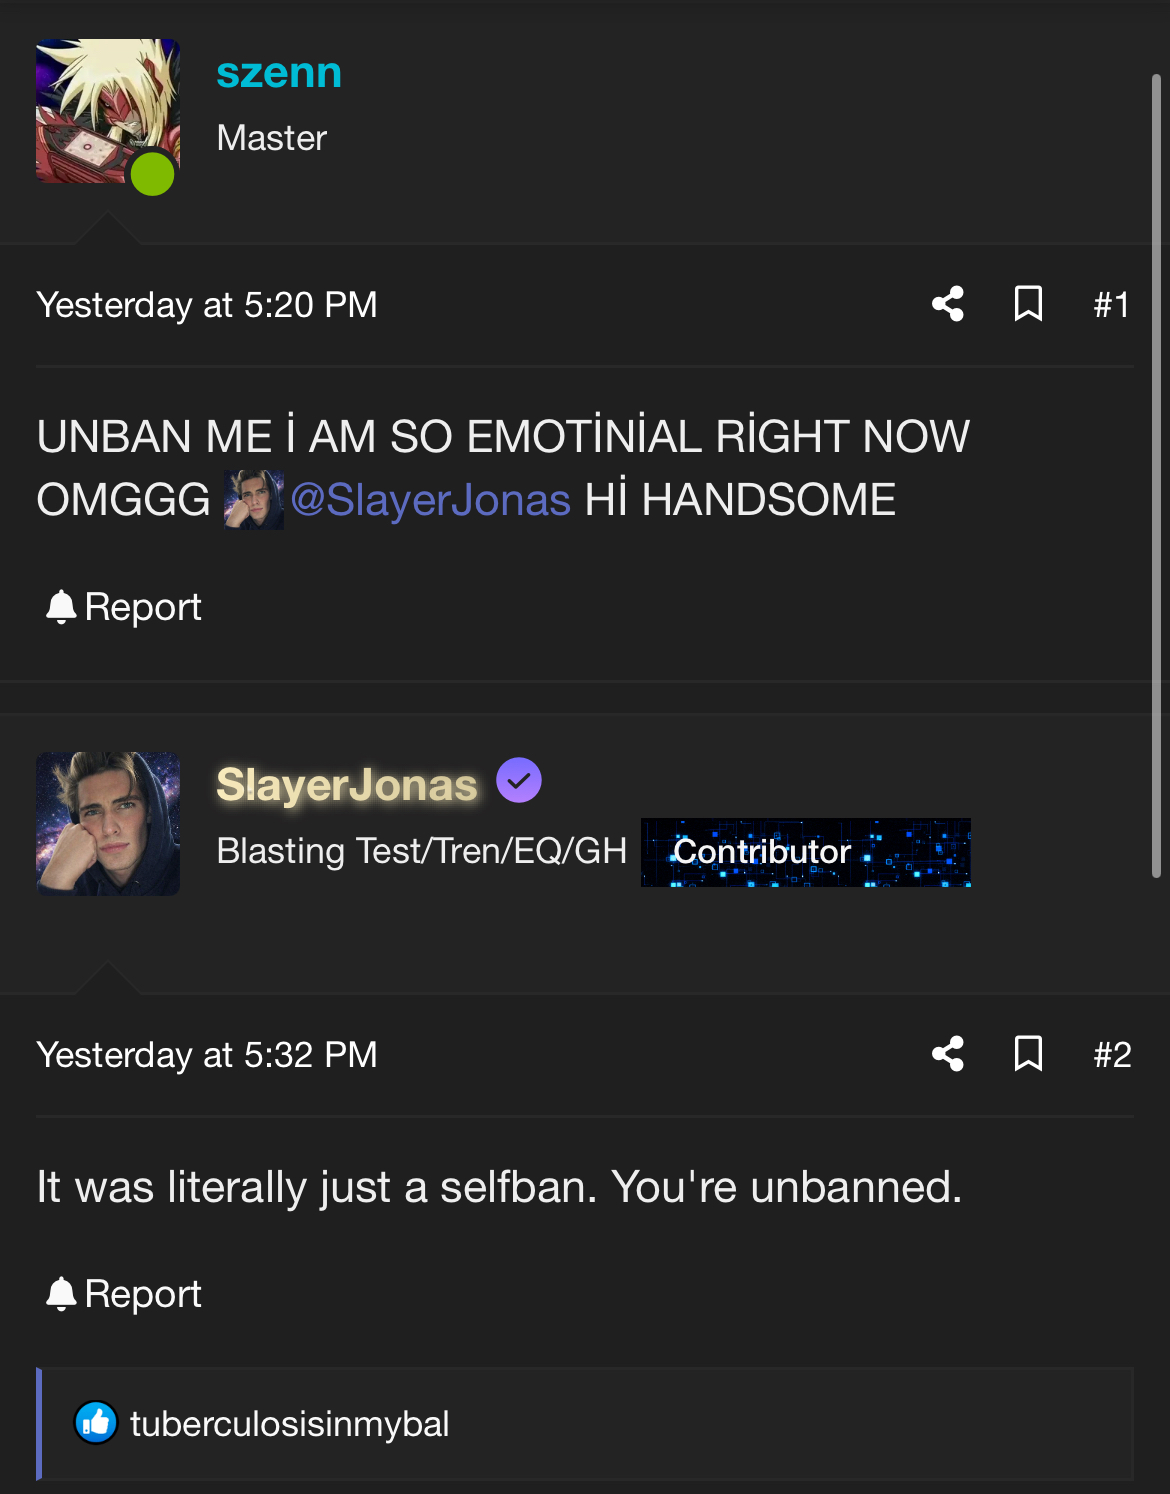Screen dimensions: 1170x1494
Task: Open post number #1 permalink
Action: click(1112, 305)
